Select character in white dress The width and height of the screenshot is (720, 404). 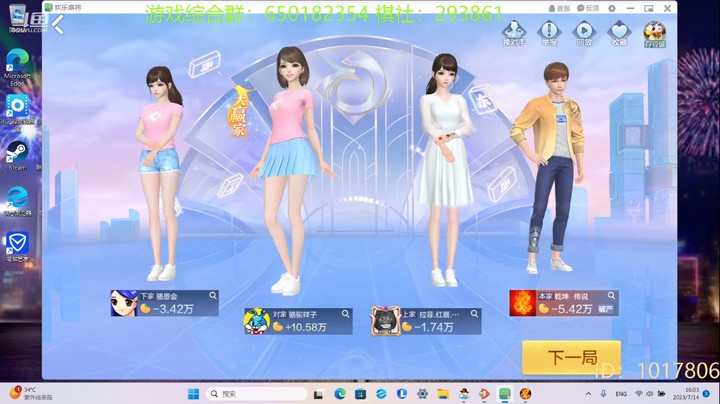(x=445, y=170)
